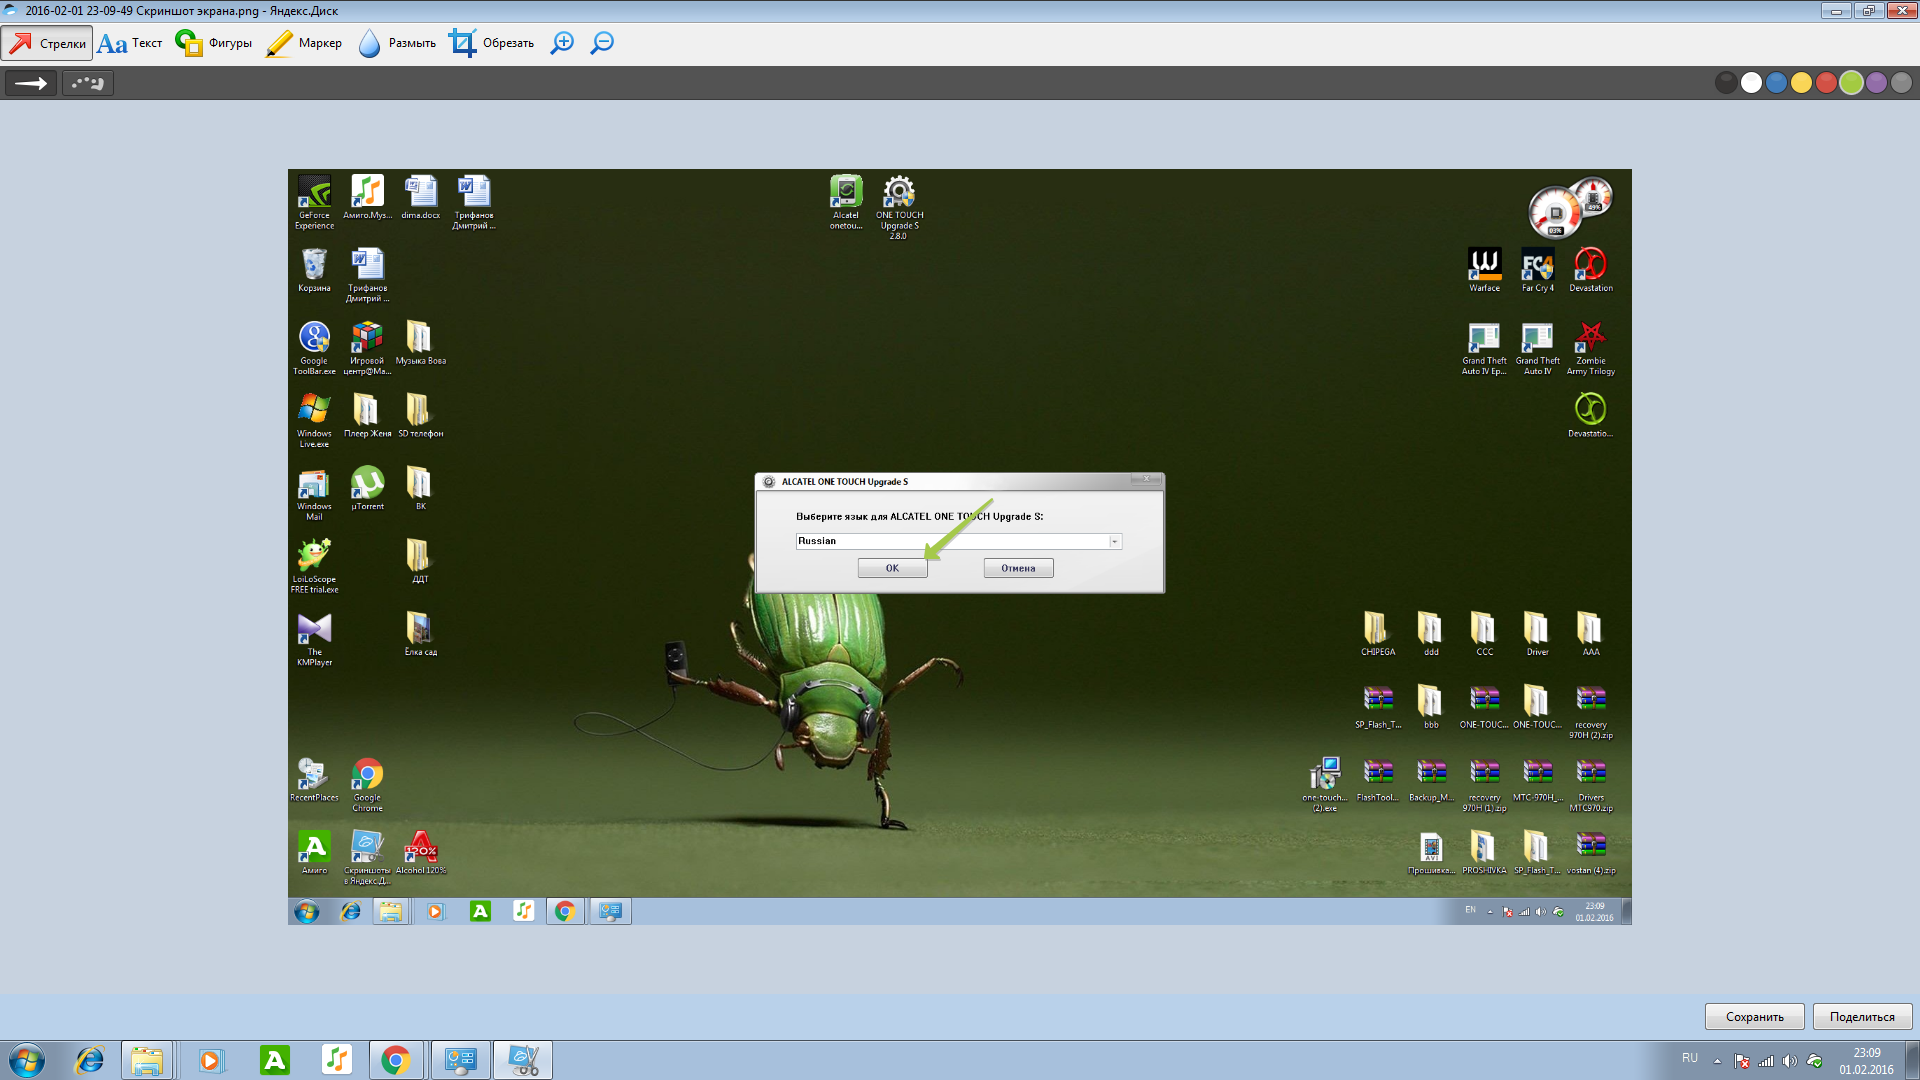
Task: Pick the white color swatch
Action: (1751, 83)
